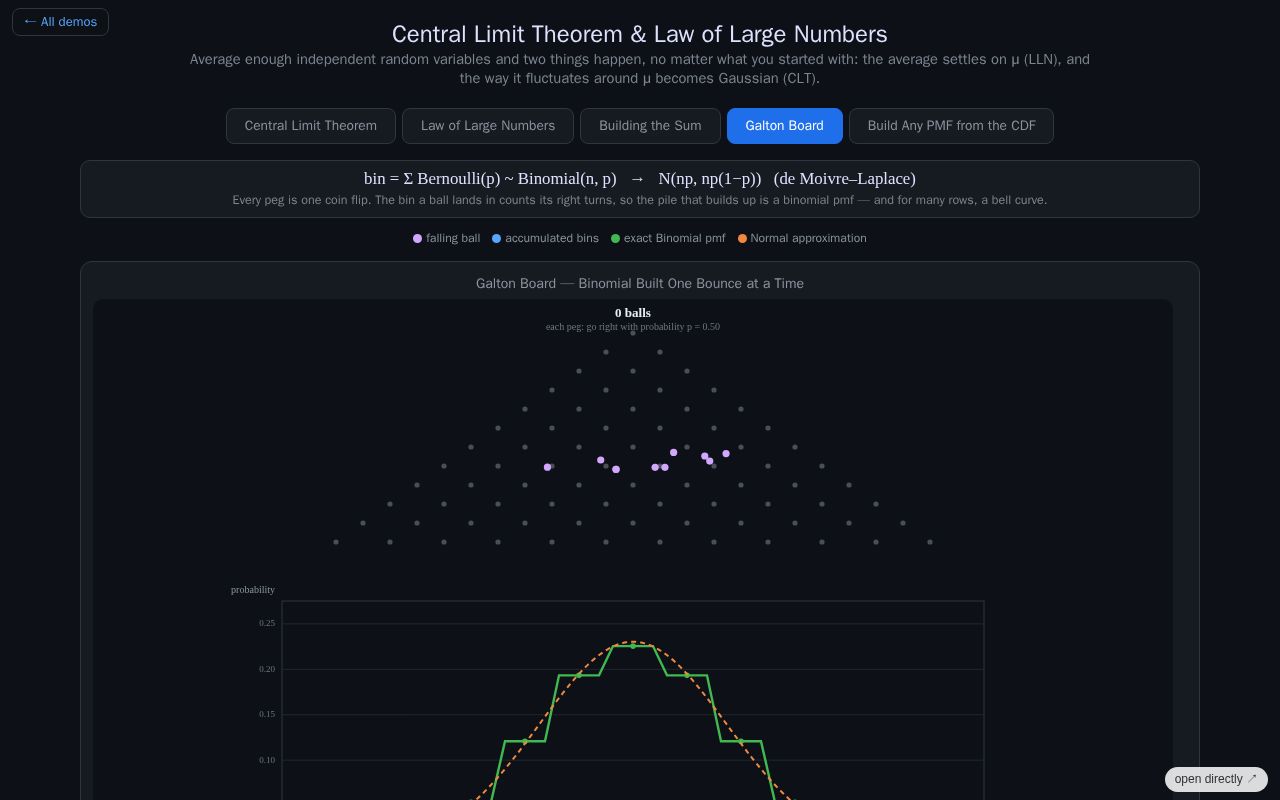This screenshot has height=800, width=1280.
Task: Click the probability axis label
Action: 253,590
